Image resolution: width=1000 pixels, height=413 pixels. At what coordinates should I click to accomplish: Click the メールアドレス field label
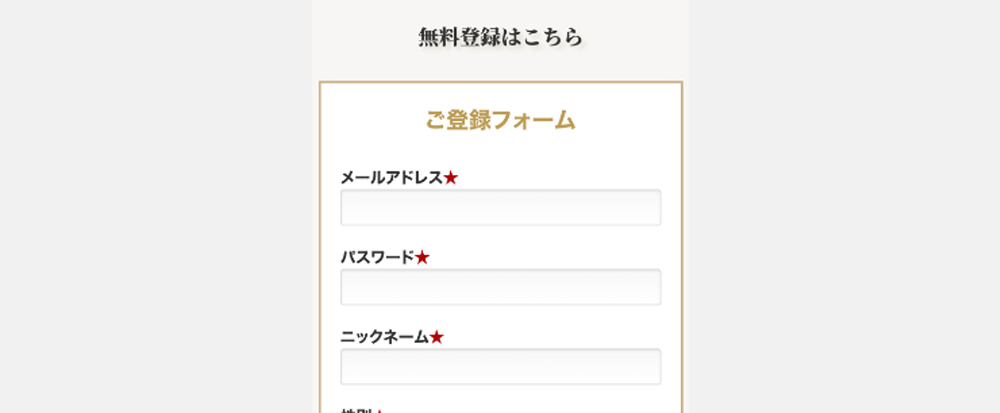click(x=391, y=178)
